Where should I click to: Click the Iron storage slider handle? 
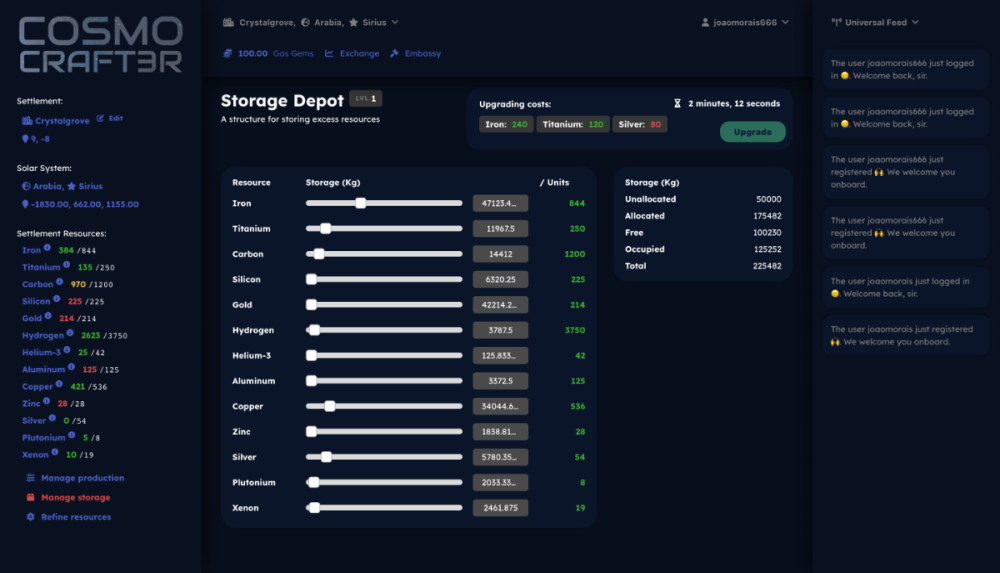pos(361,203)
